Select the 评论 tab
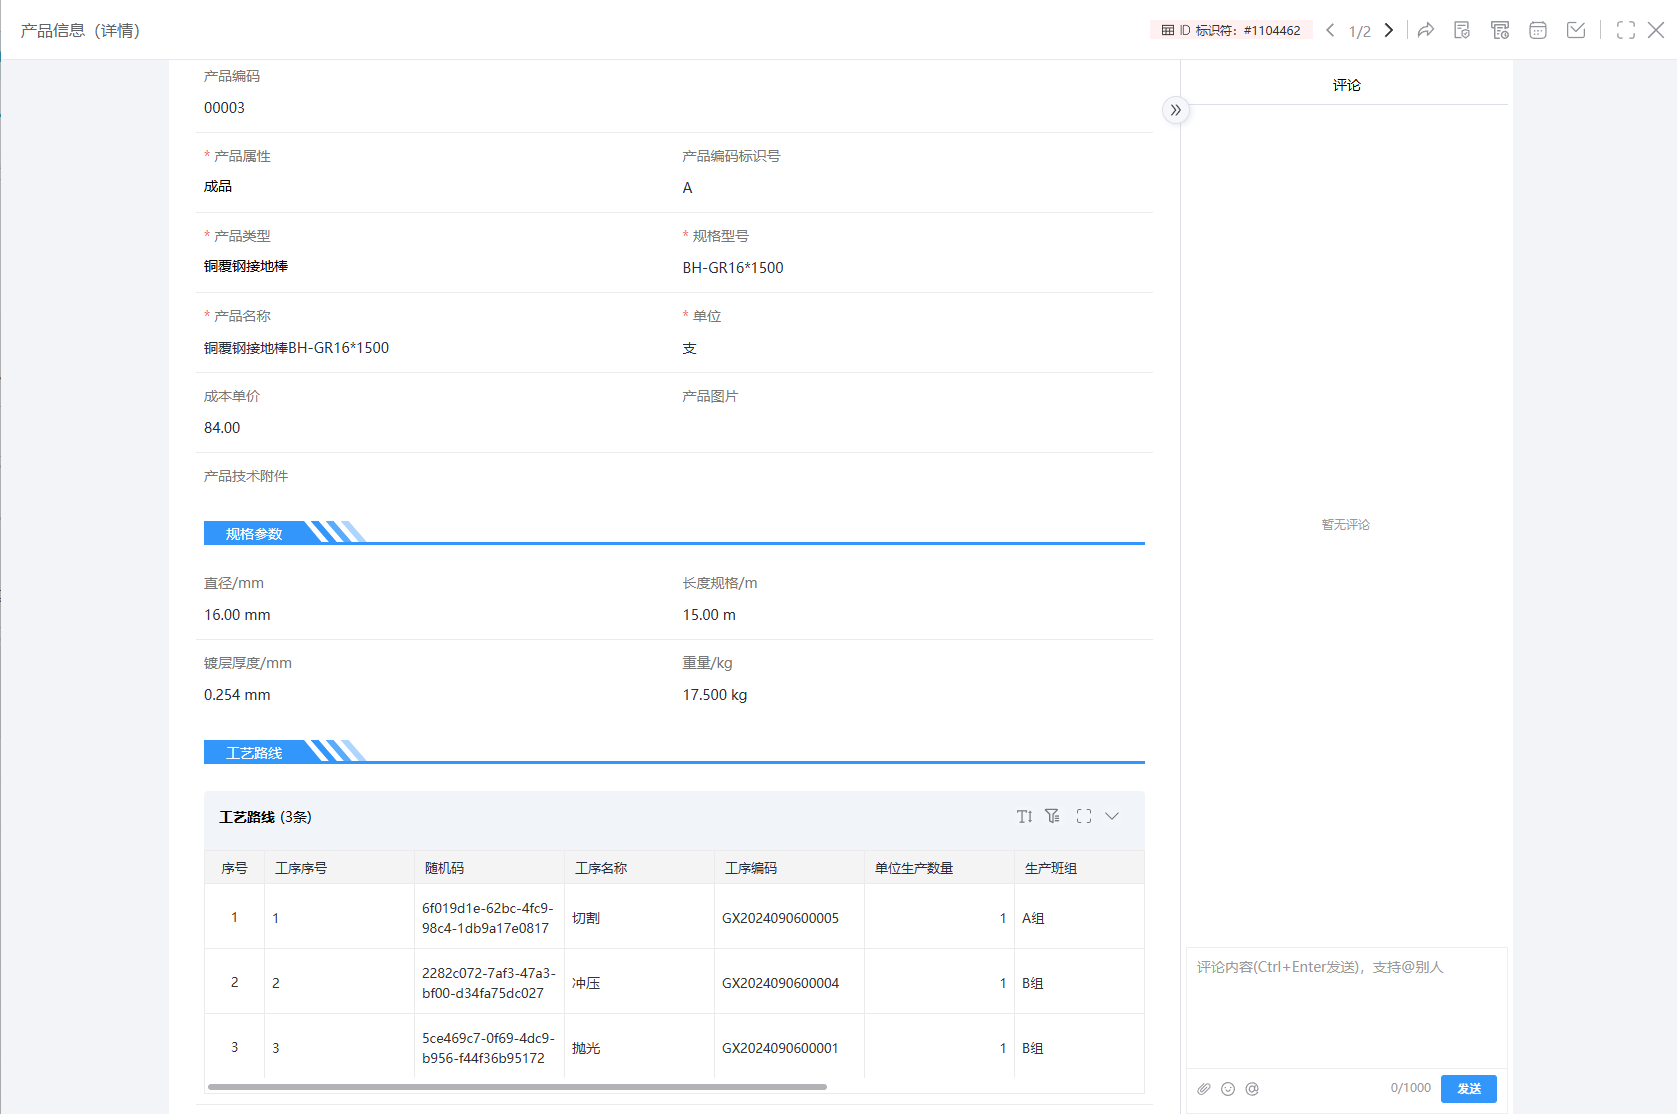 click(1346, 85)
